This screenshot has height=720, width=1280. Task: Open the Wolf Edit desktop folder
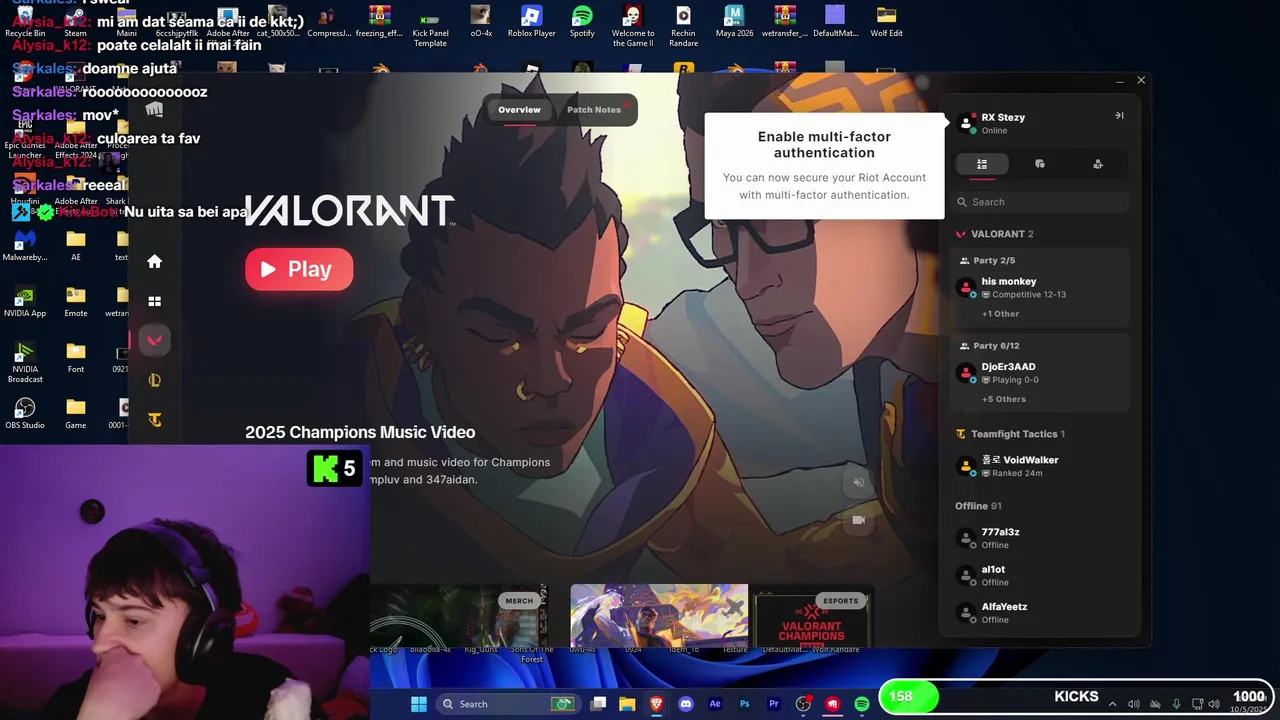(x=886, y=21)
